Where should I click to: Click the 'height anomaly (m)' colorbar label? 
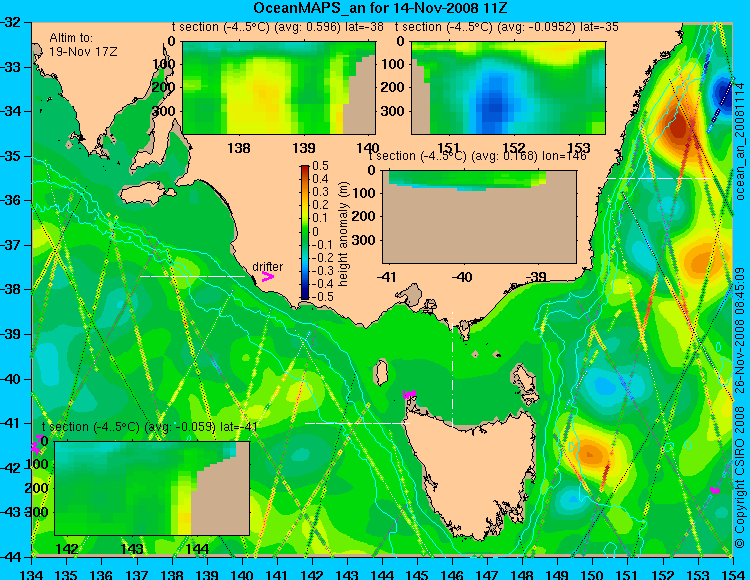point(343,234)
